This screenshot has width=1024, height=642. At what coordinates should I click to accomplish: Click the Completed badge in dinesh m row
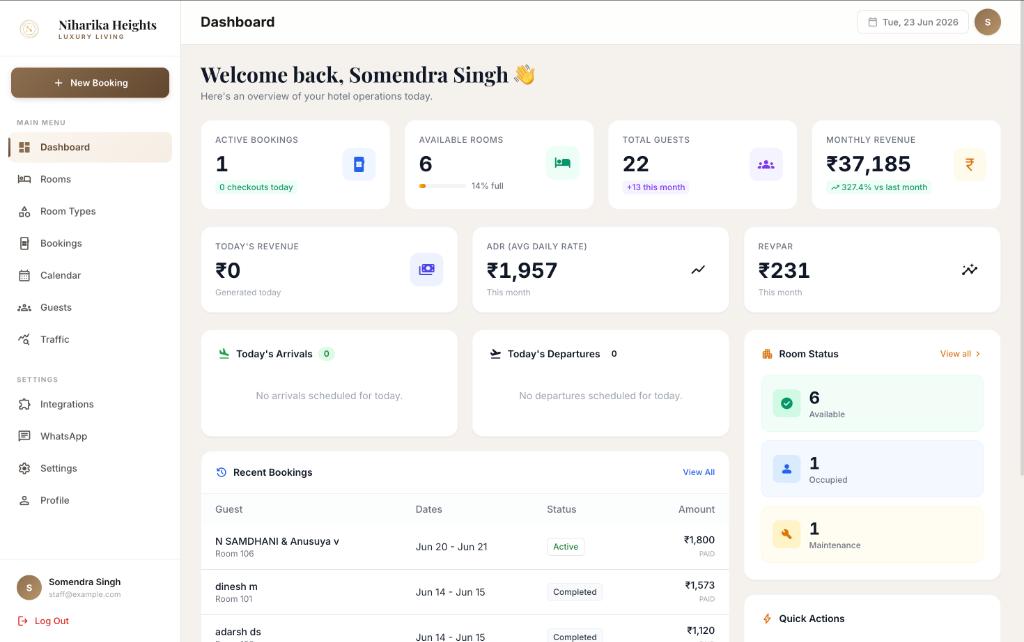(x=575, y=592)
